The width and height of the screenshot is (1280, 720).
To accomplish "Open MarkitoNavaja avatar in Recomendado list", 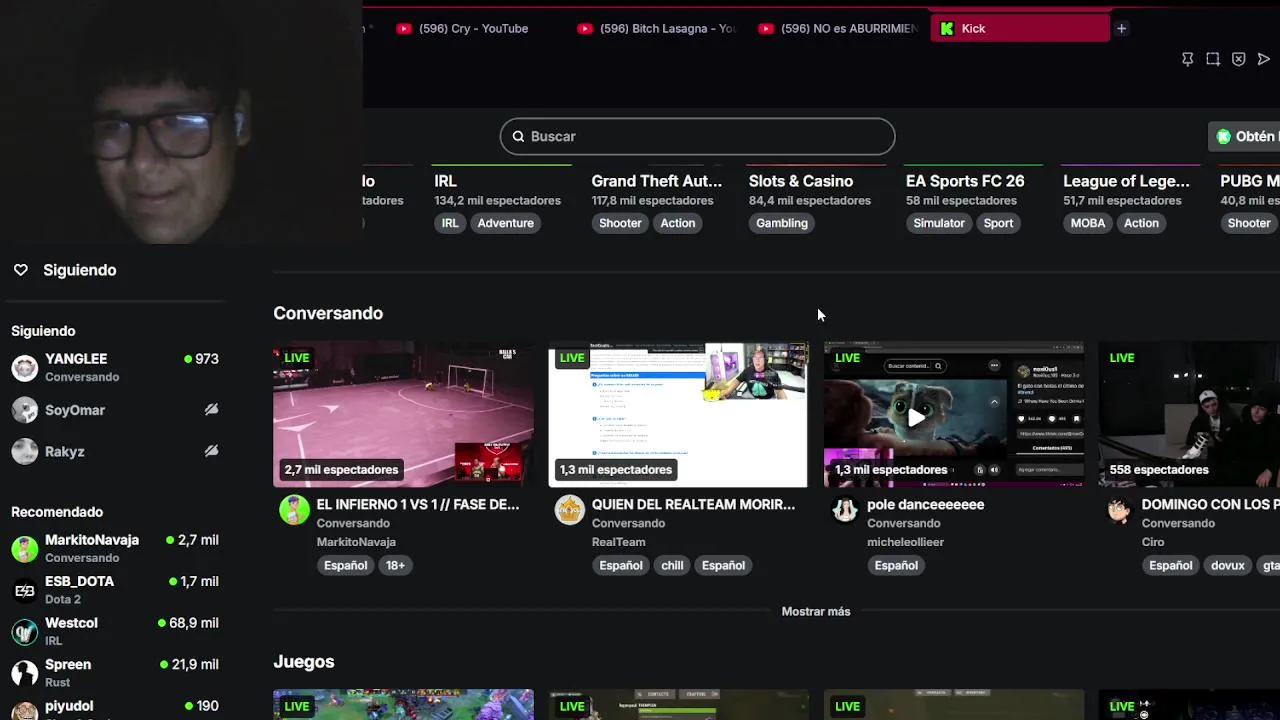I will (25, 549).
